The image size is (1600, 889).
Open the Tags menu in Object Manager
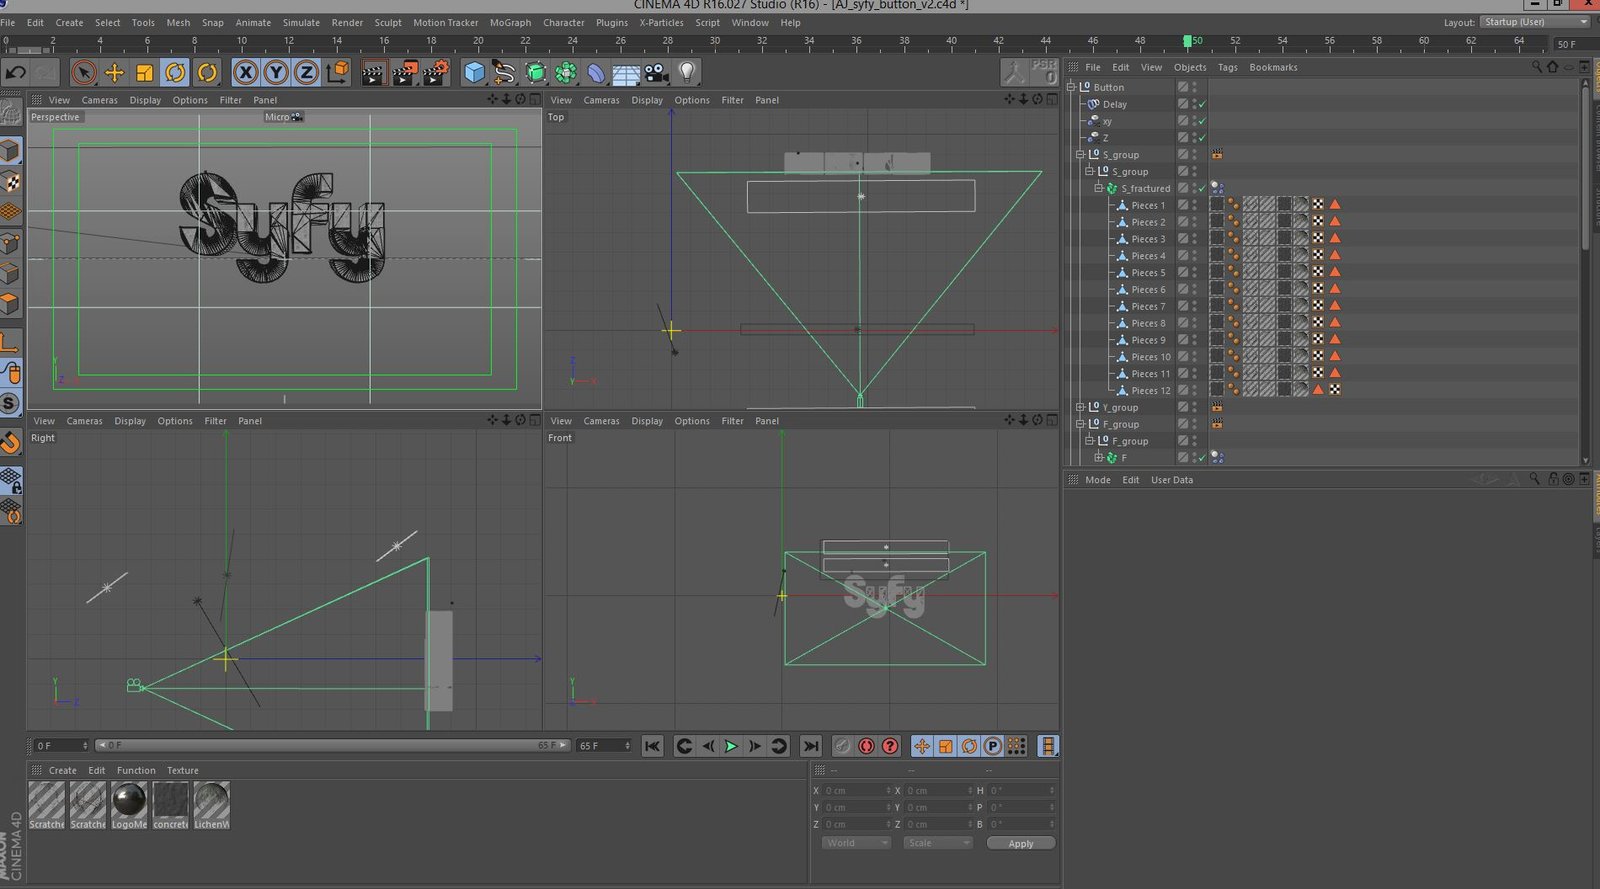pyautogui.click(x=1227, y=67)
